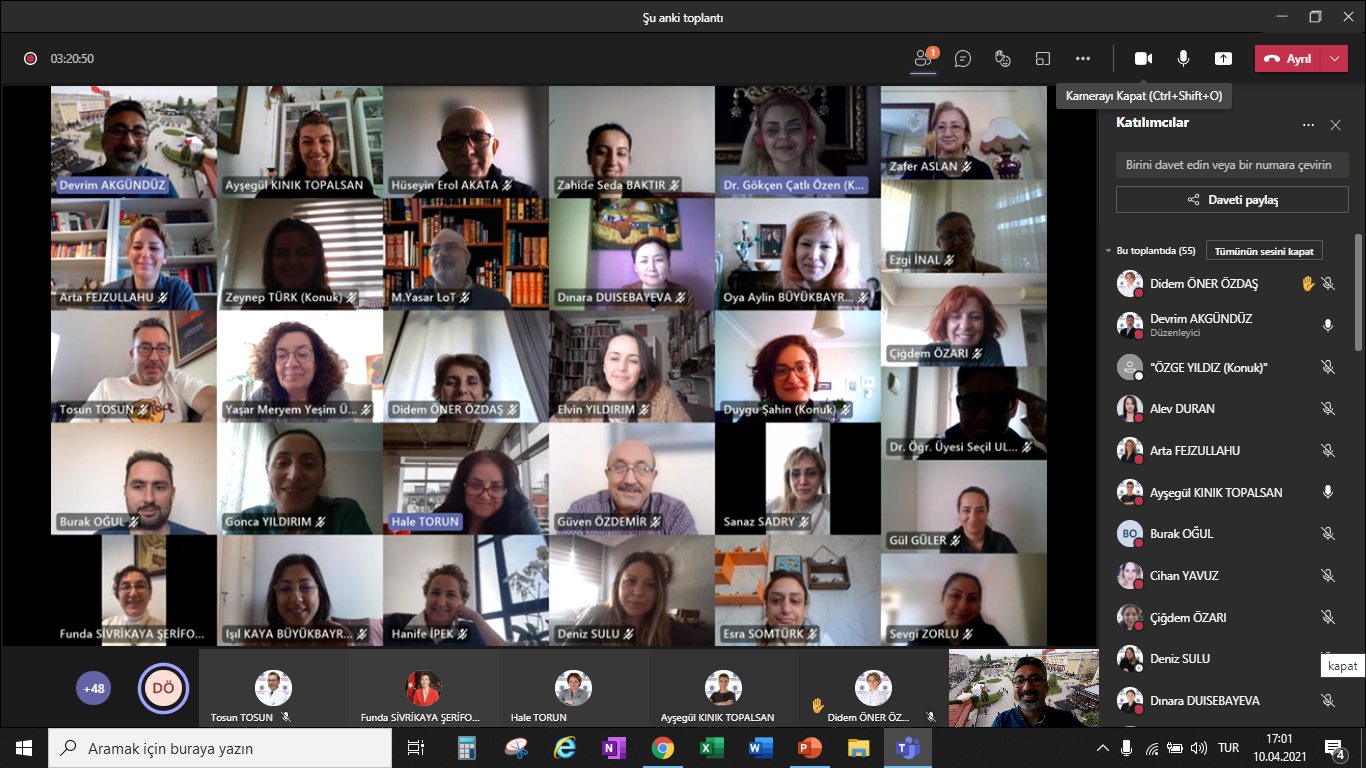This screenshot has height=768, width=1366.
Task: Expand the +48 overflow participants button
Action: [94, 688]
